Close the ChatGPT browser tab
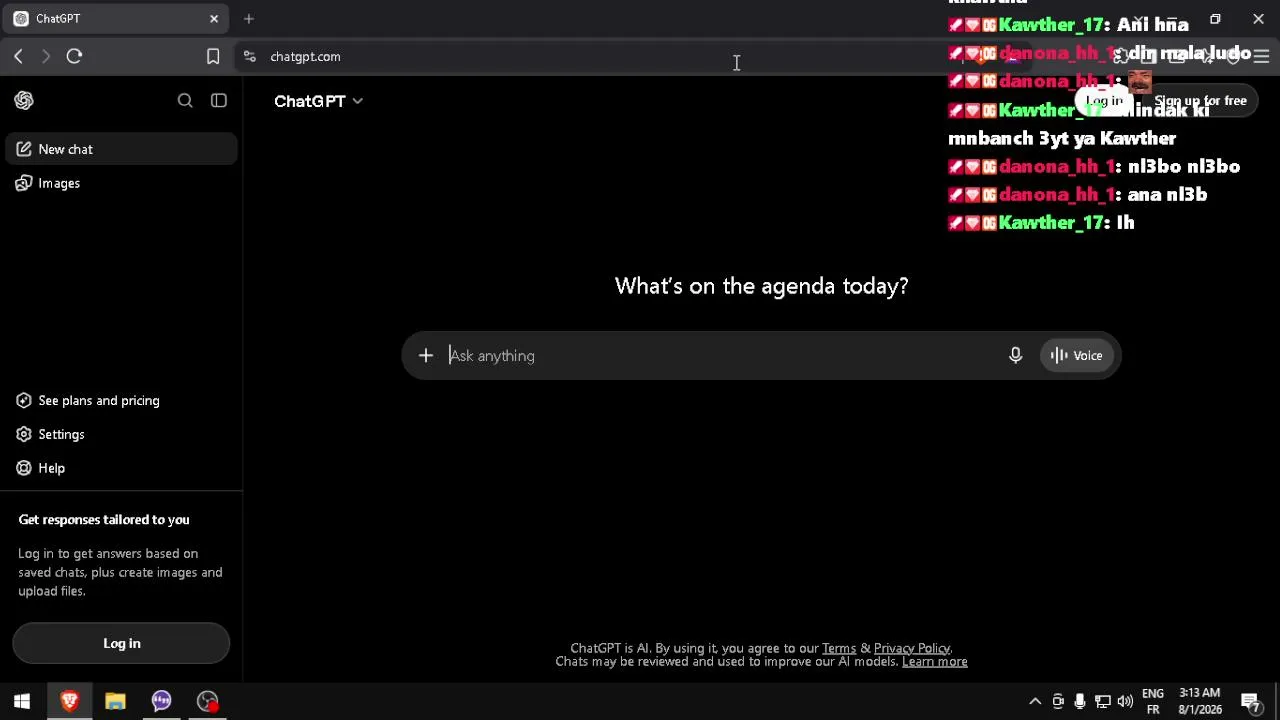Image resolution: width=1280 pixels, height=720 pixels. pyautogui.click(x=214, y=19)
